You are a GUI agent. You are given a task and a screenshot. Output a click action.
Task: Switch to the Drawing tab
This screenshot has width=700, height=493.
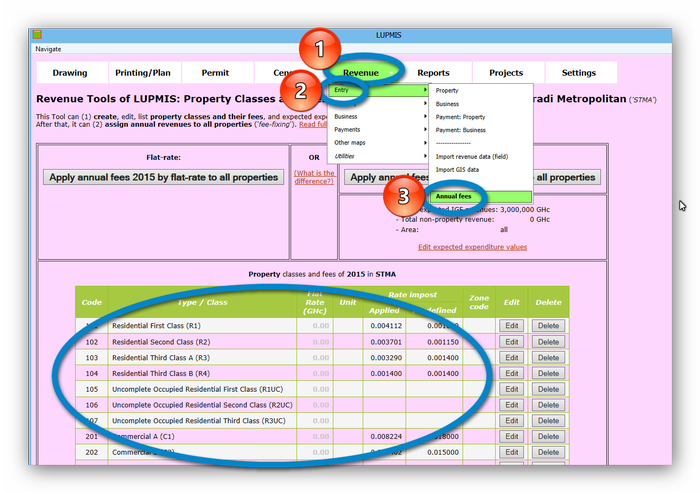[70, 73]
